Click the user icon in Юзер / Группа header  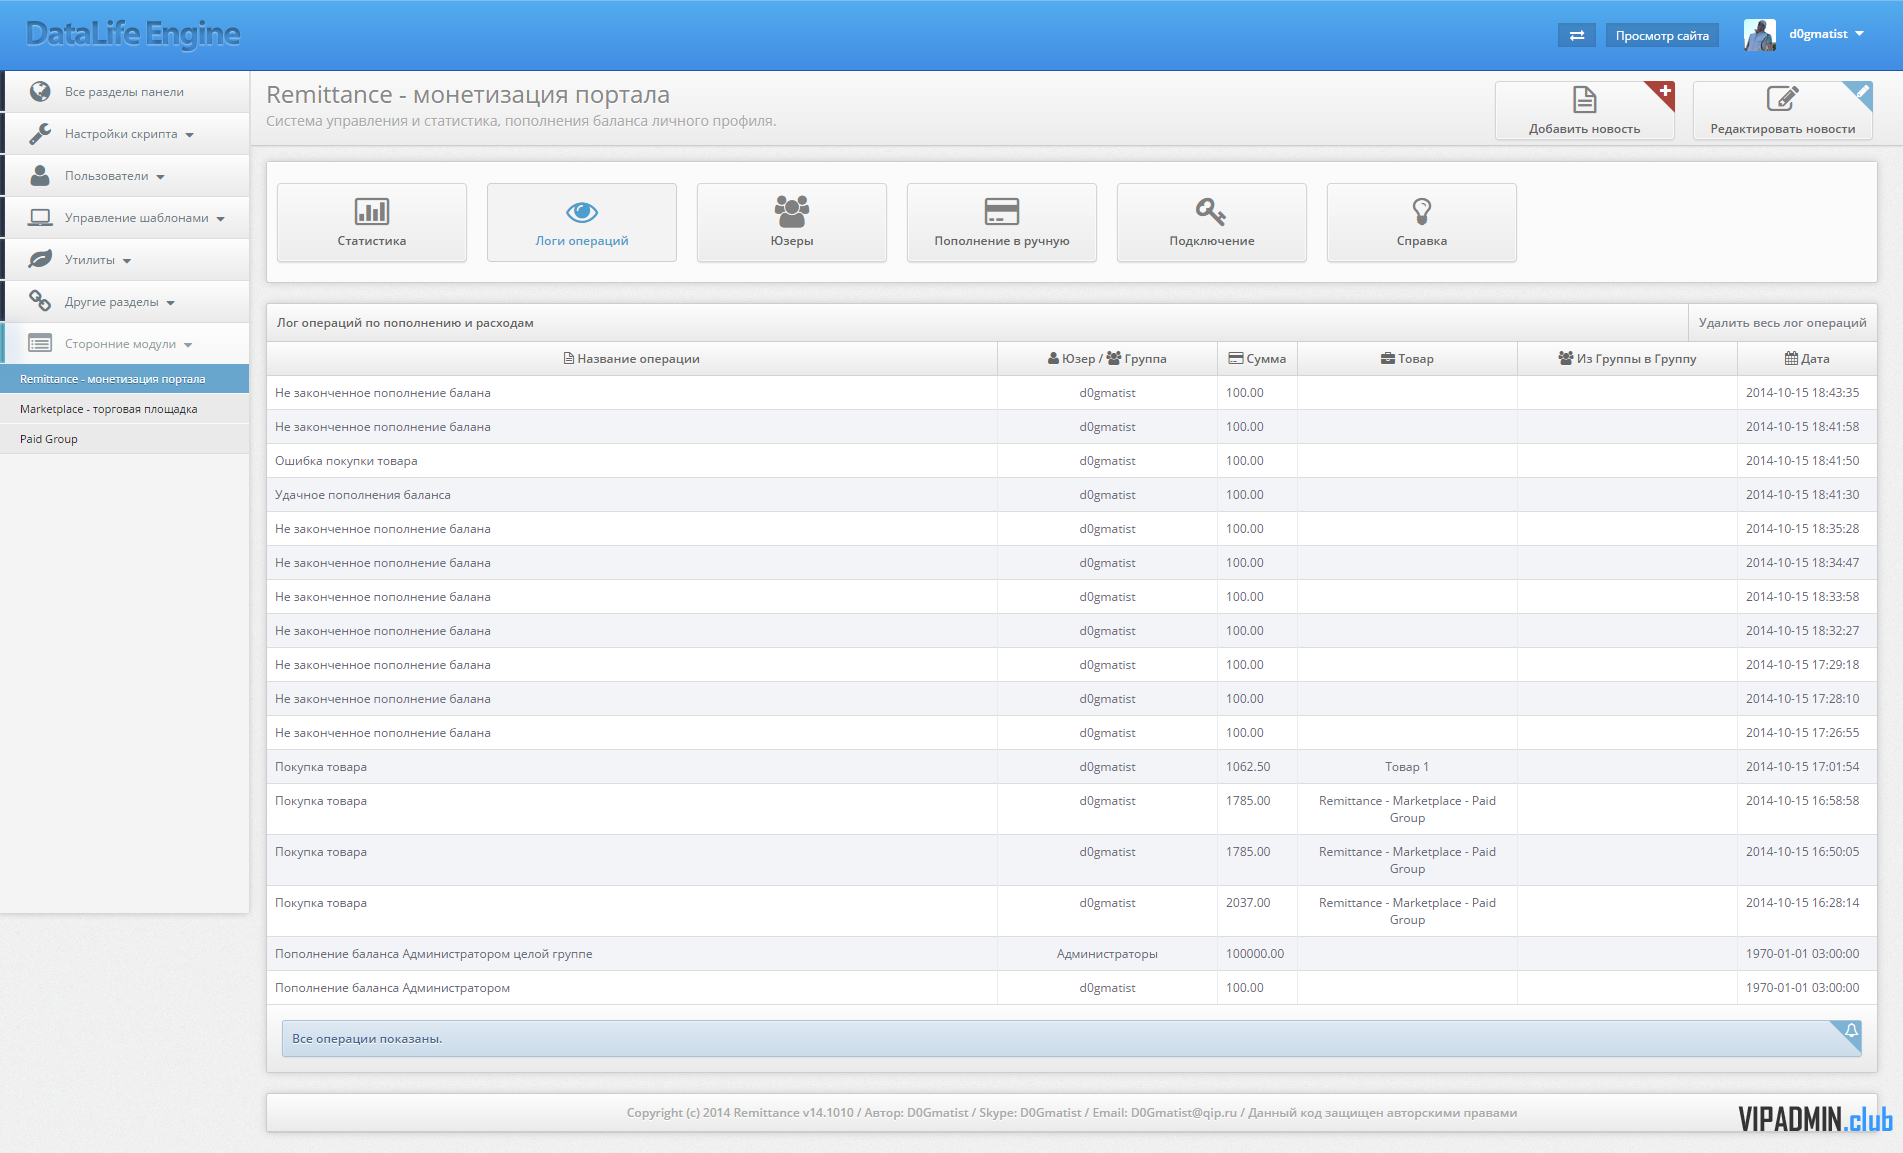pyautogui.click(x=1053, y=358)
